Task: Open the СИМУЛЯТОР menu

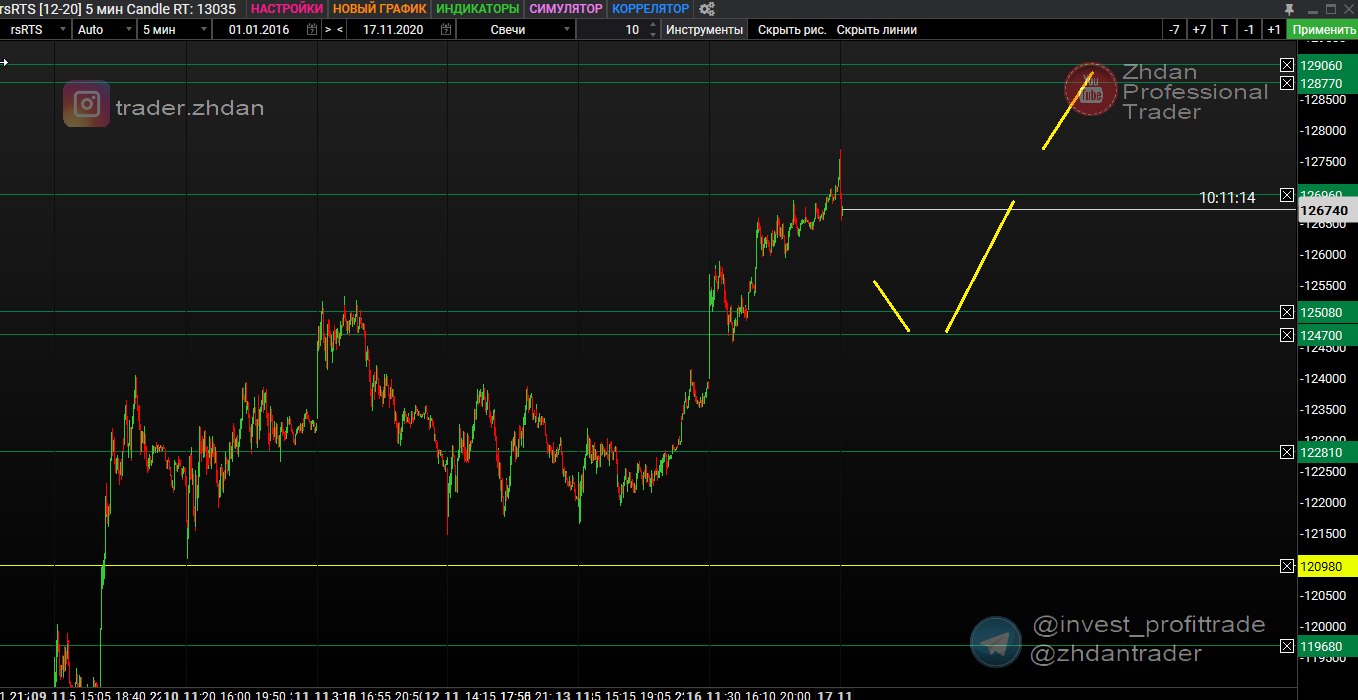Action: click(x=566, y=9)
